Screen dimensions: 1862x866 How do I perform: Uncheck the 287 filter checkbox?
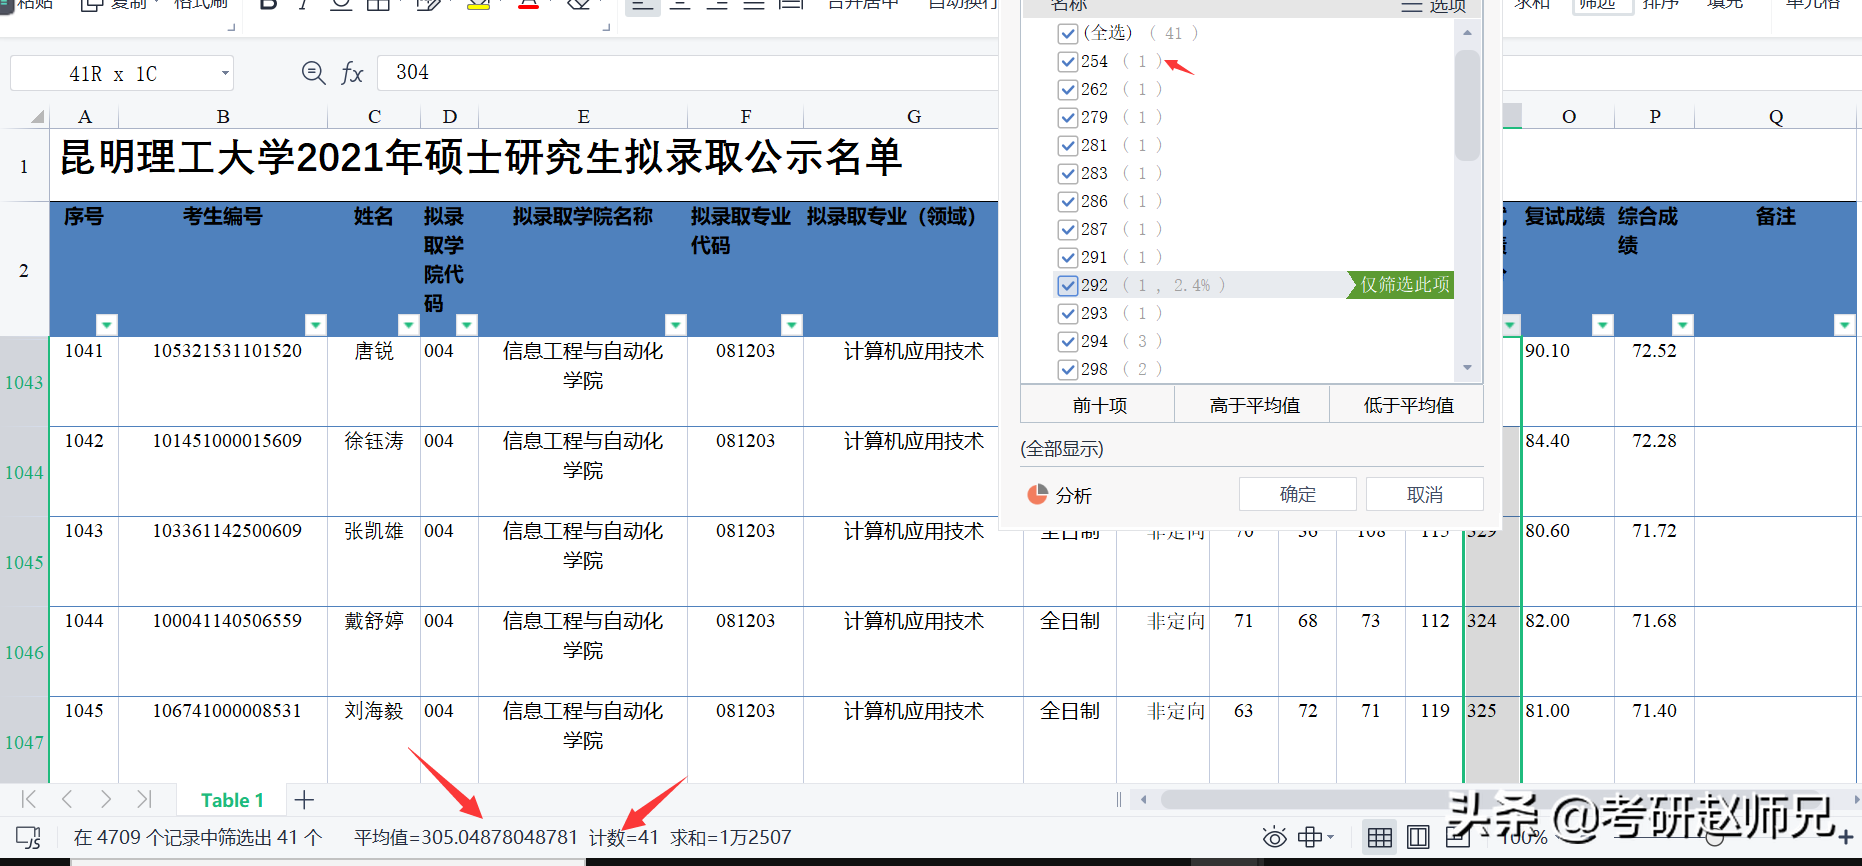(1068, 229)
